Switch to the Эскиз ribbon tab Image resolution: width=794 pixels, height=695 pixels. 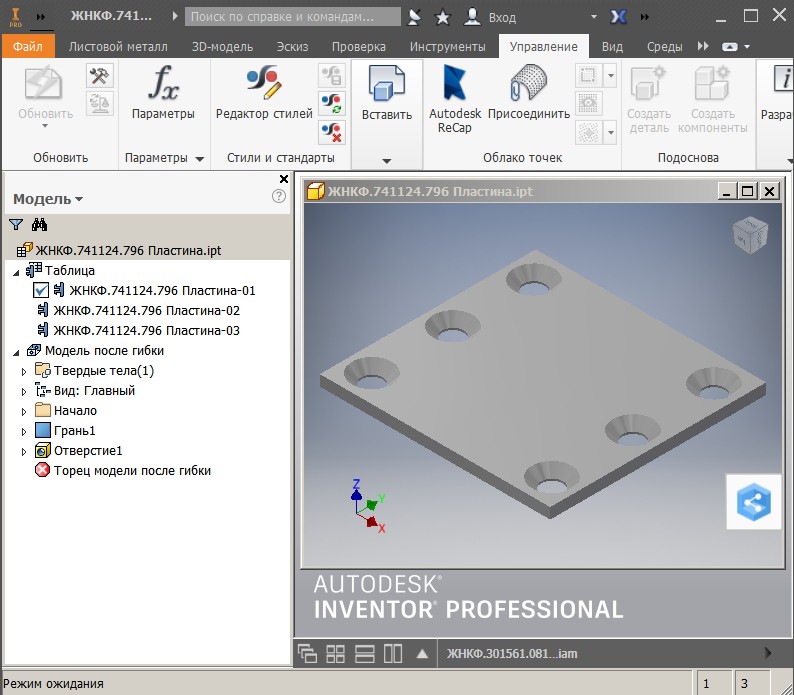[292, 46]
